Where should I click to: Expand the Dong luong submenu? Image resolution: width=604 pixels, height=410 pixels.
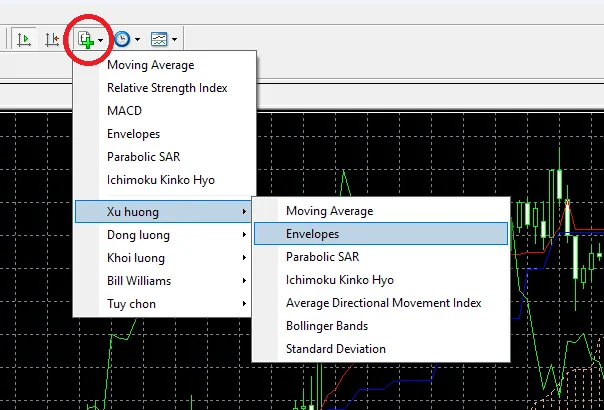click(x=164, y=235)
